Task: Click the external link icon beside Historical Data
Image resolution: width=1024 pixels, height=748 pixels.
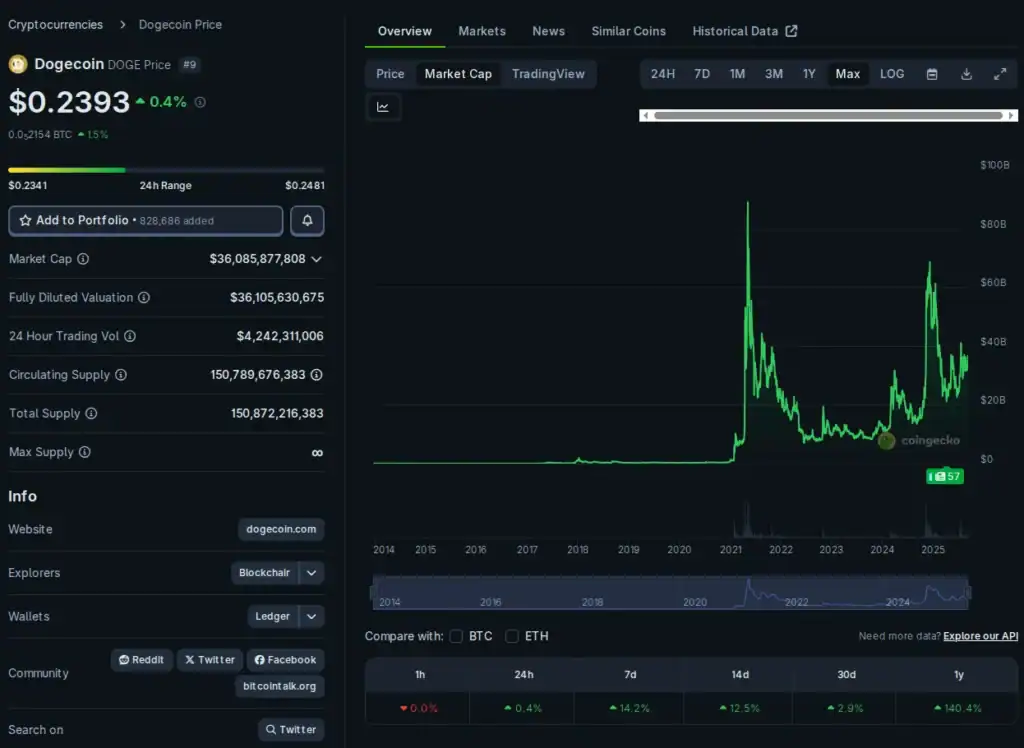Action: [x=792, y=31]
